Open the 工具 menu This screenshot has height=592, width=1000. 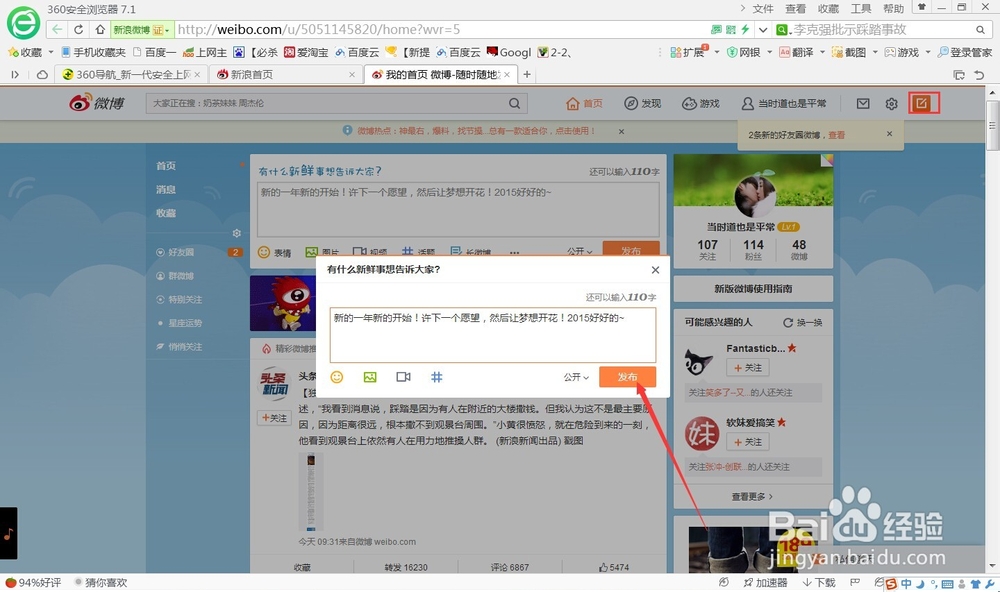click(861, 9)
